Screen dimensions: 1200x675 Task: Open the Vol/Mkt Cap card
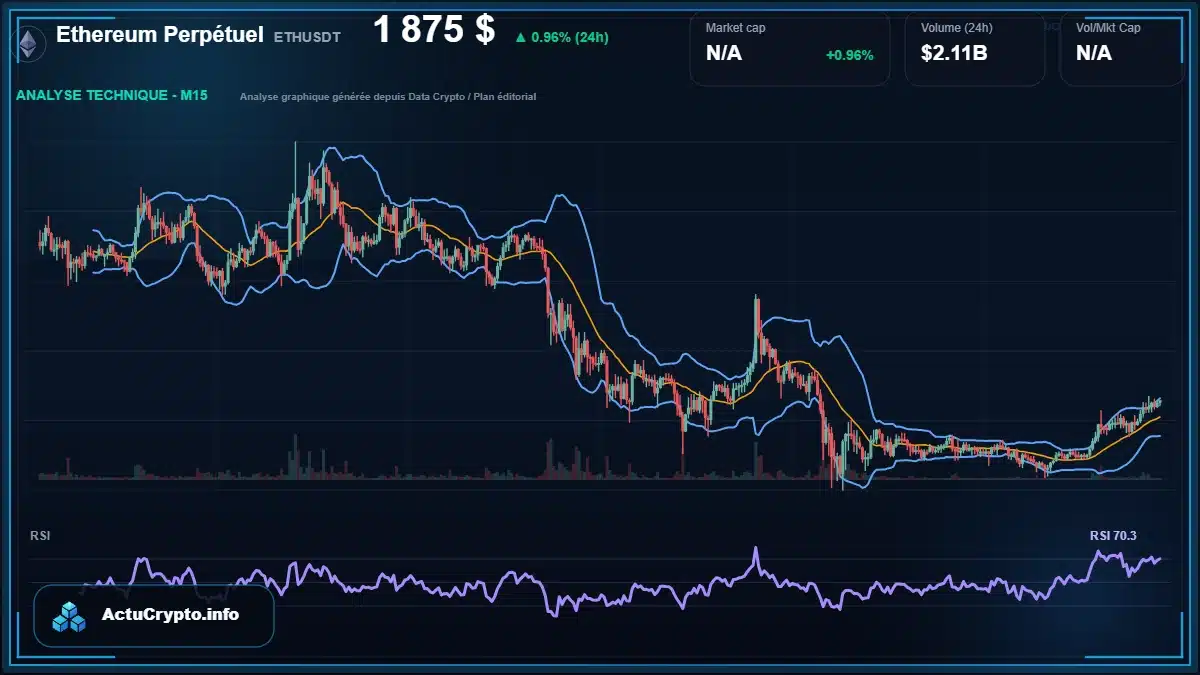coord(1122,49)
